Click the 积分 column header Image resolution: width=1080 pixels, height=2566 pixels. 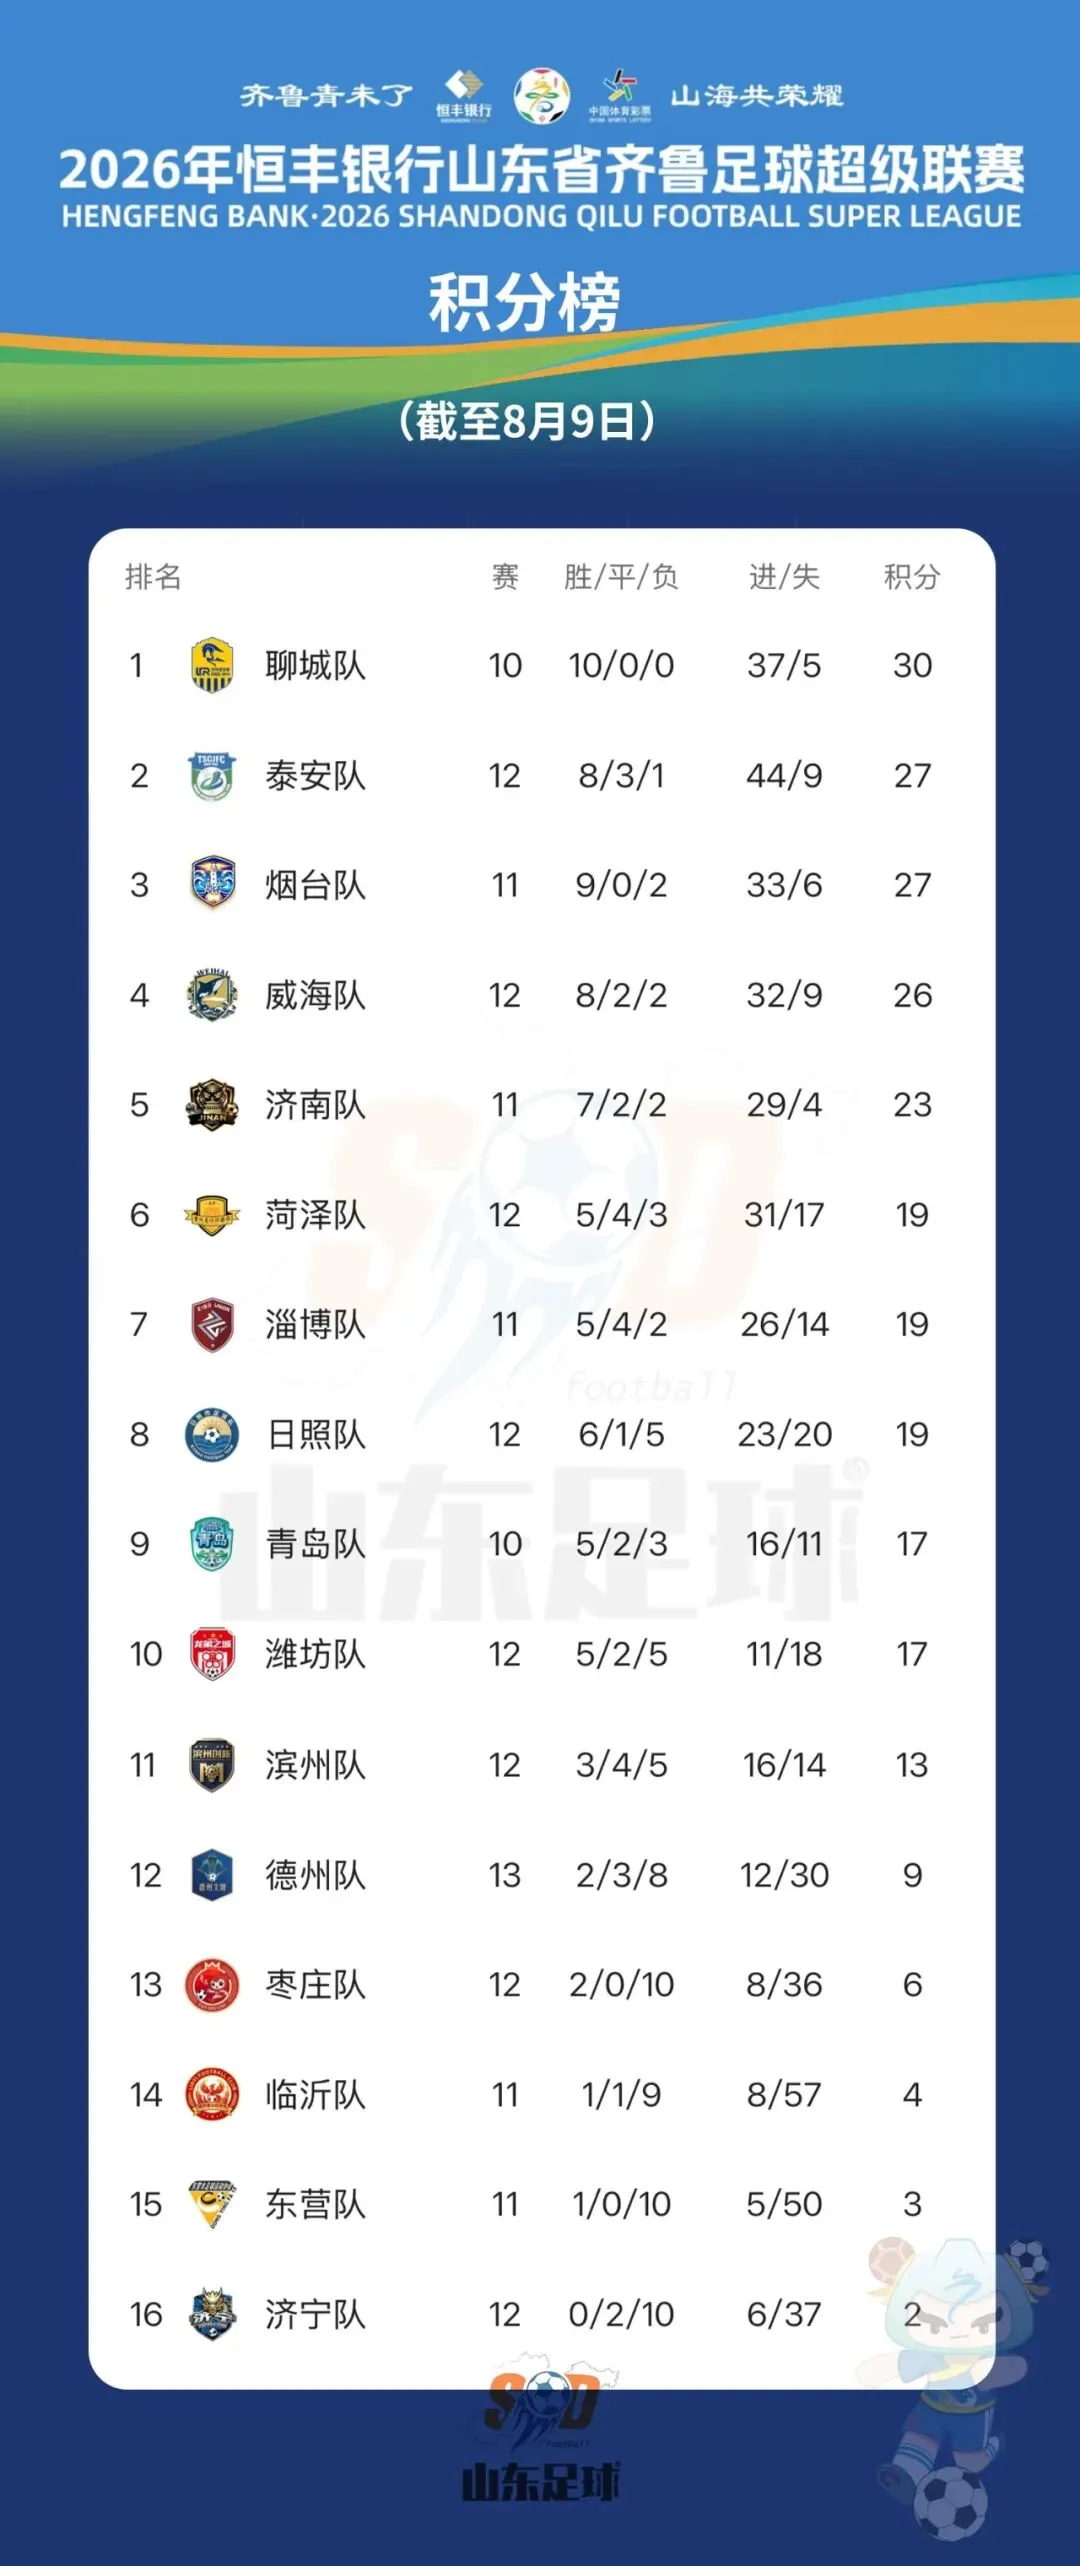[x=912, y=576]
